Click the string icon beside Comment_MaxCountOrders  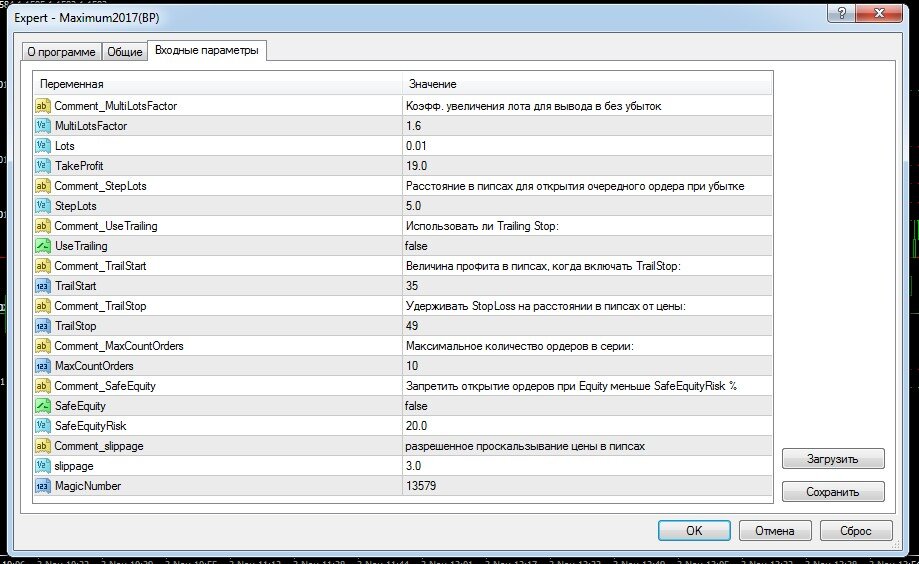[x=43, y=346]
